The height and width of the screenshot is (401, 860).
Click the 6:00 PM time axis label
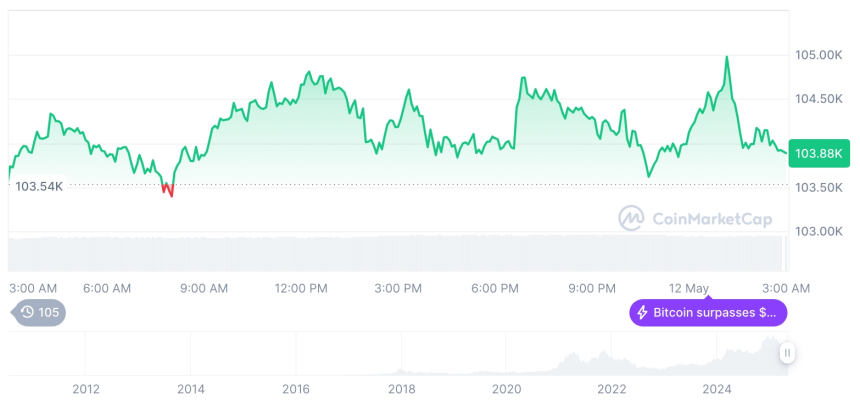[x=495, y=288]
